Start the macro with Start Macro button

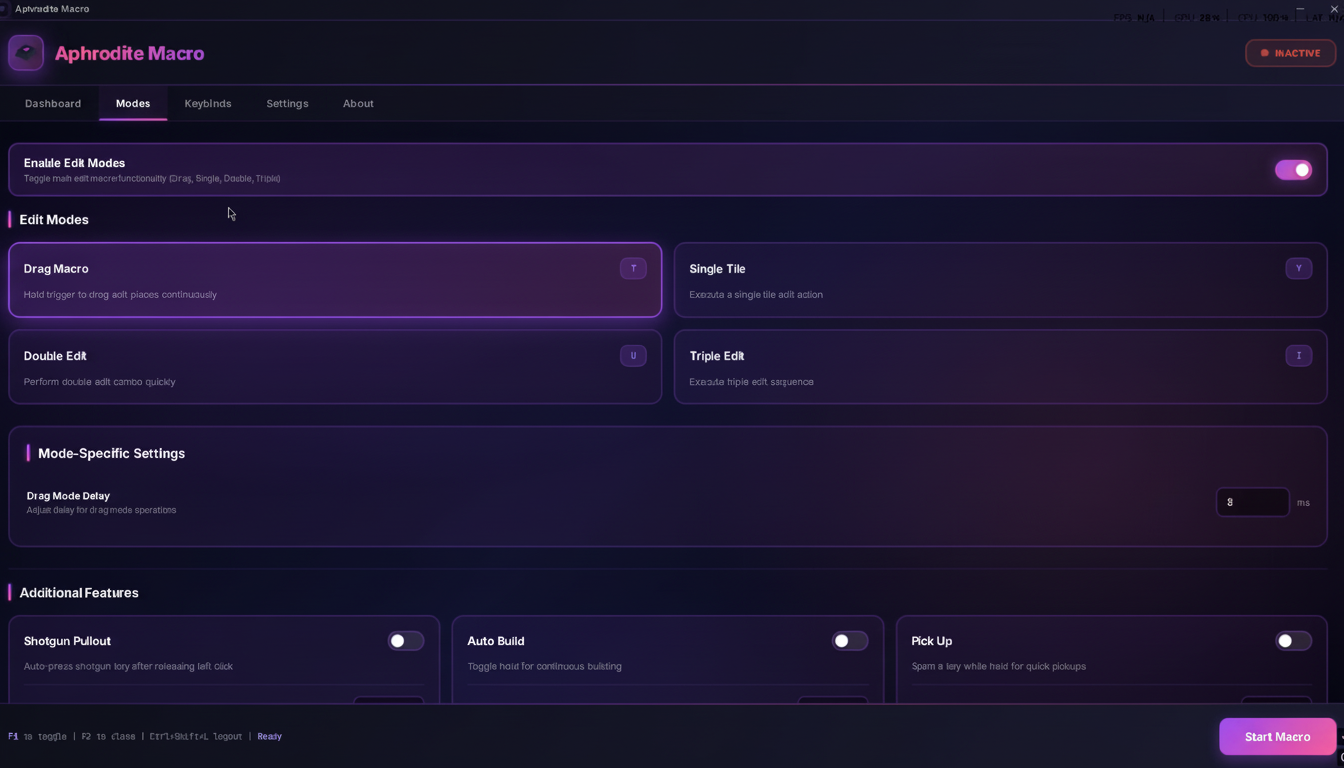tap(1277, 737)
